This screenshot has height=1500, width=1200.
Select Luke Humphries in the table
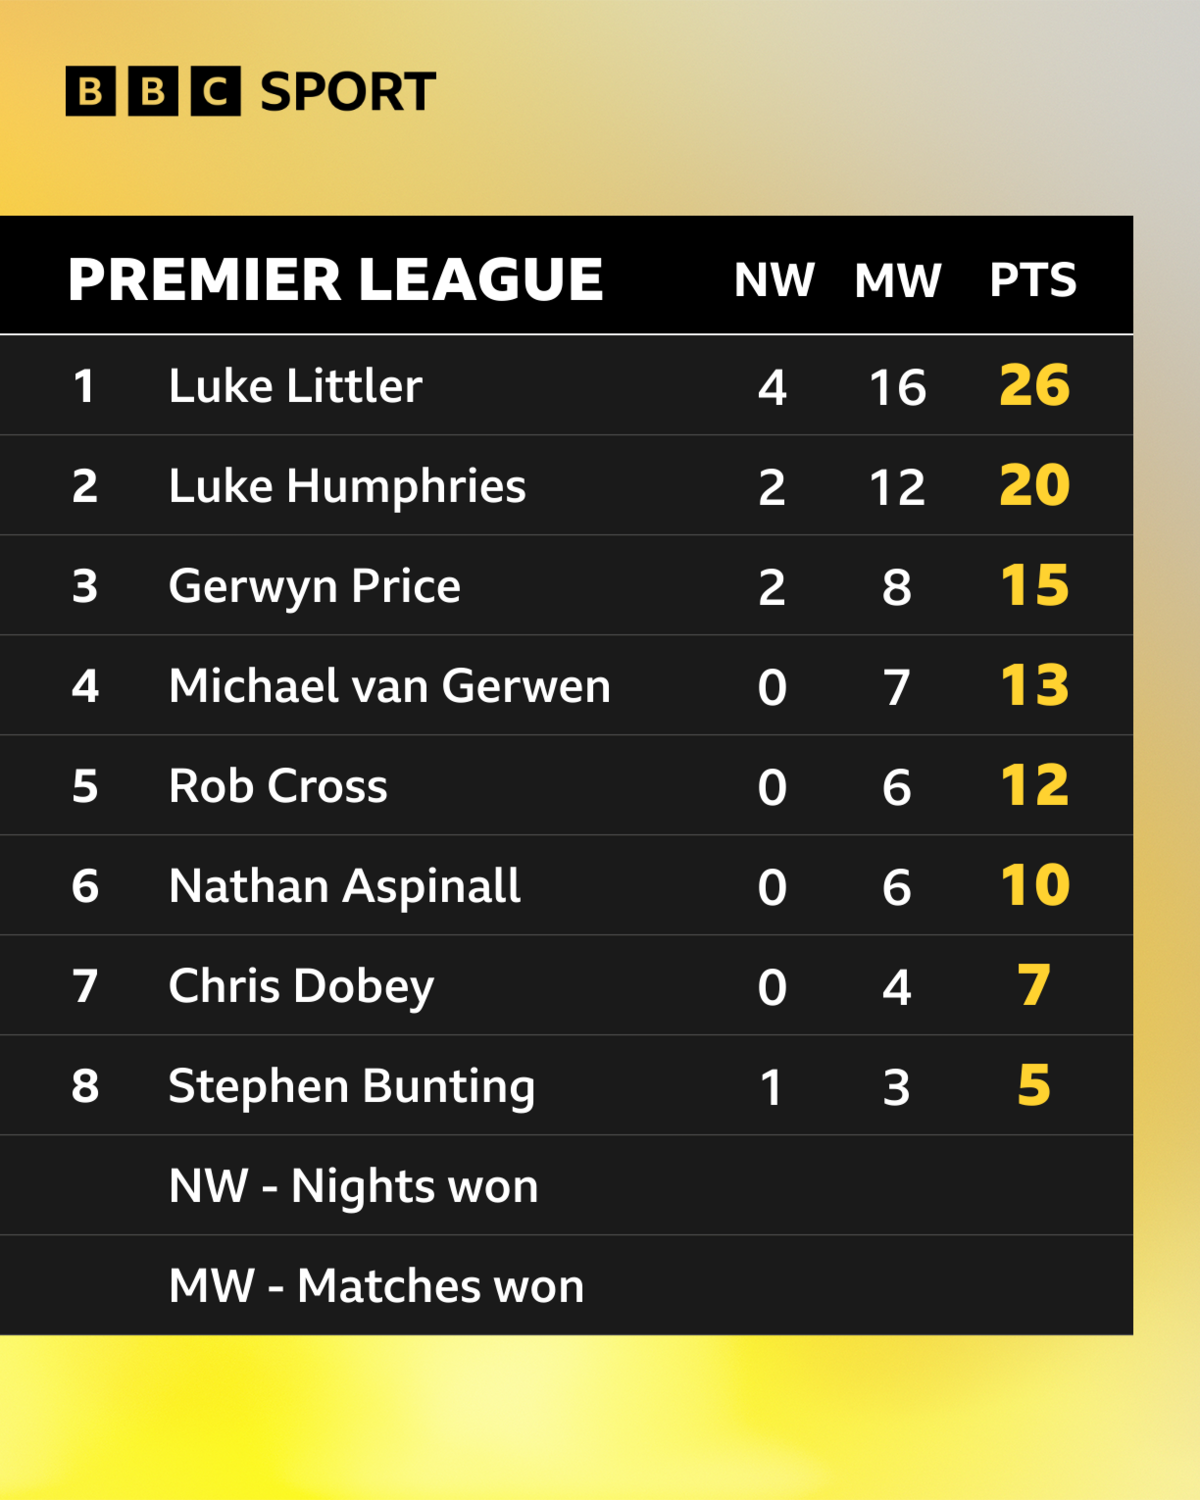347,487
